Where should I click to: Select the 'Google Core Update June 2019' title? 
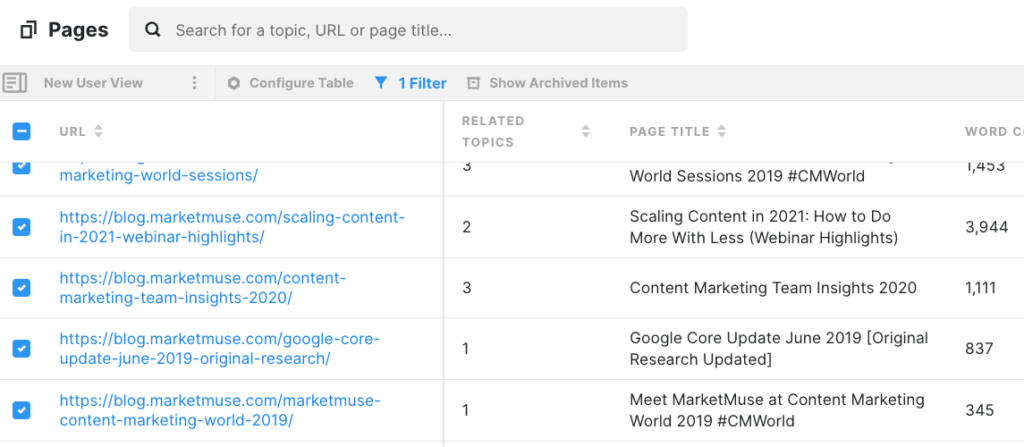[778, 348]
